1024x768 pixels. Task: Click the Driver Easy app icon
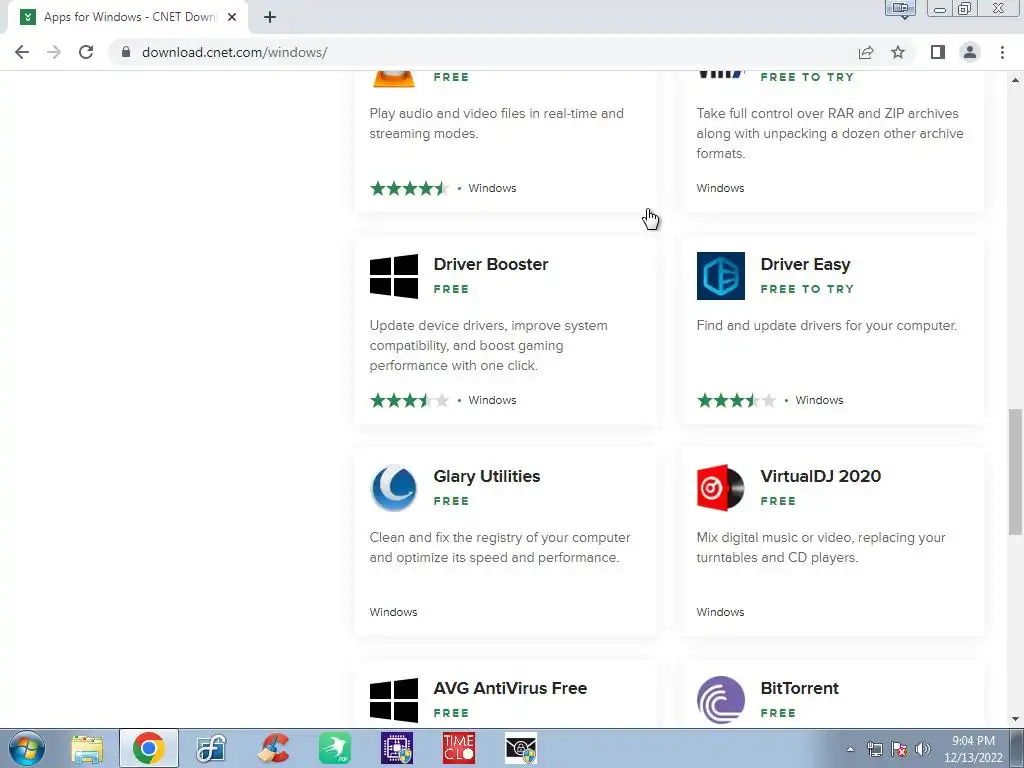tap(720, 276)
